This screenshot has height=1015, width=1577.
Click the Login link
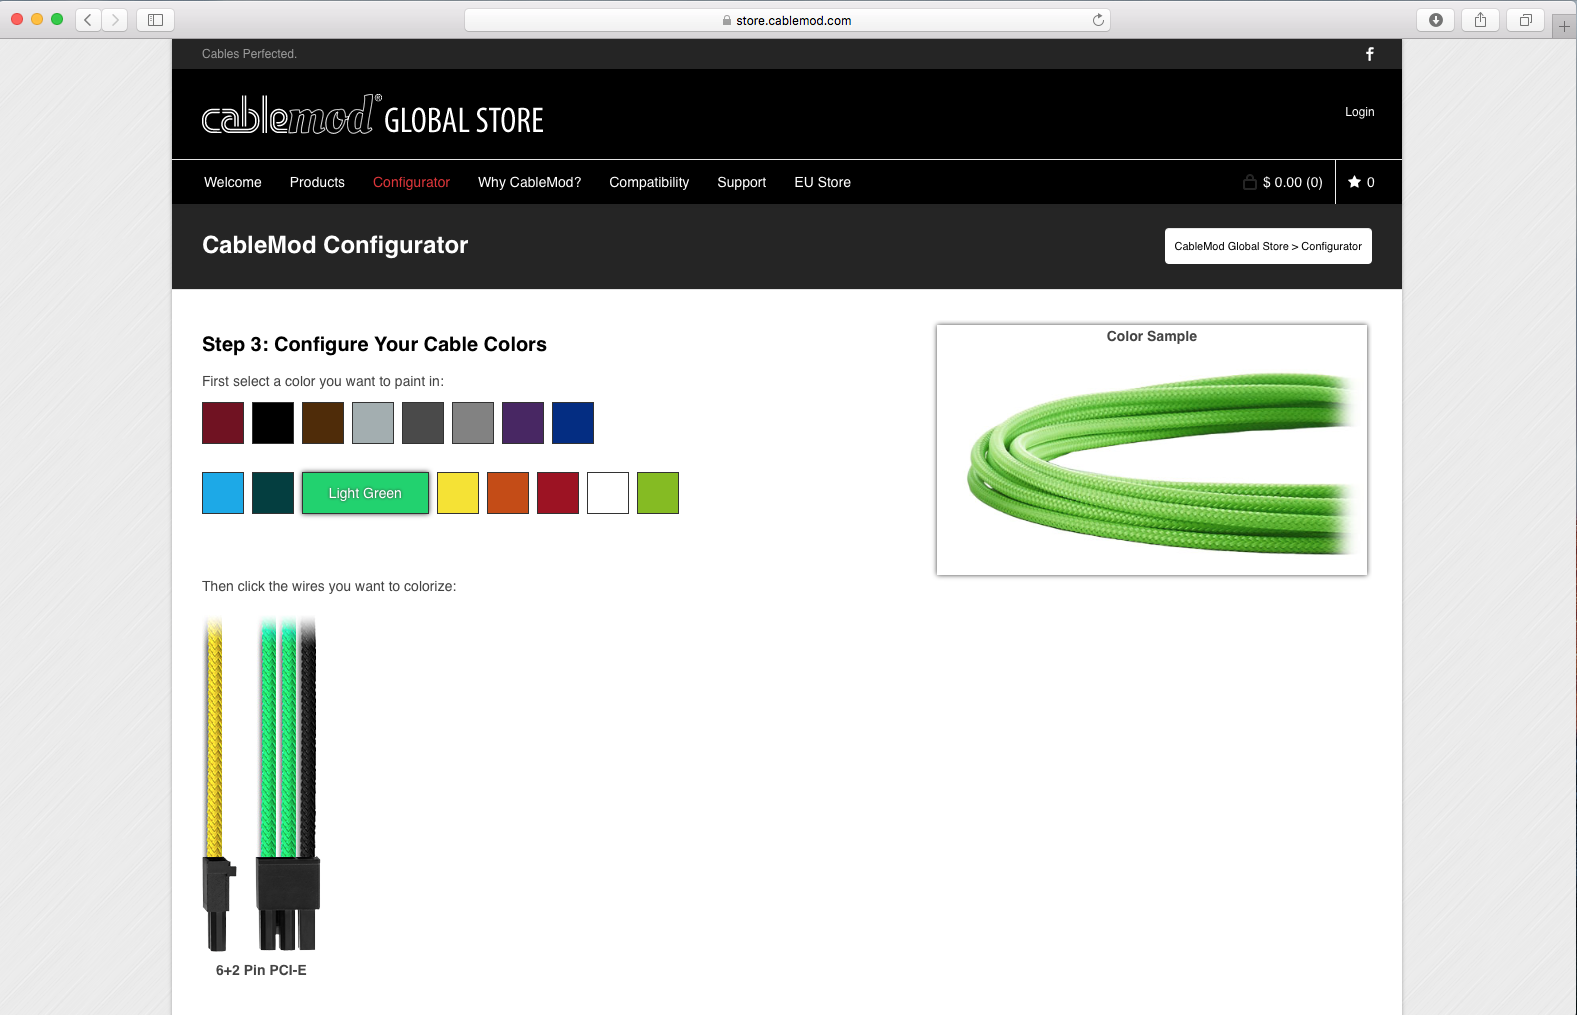click(x=1359, y=112)
